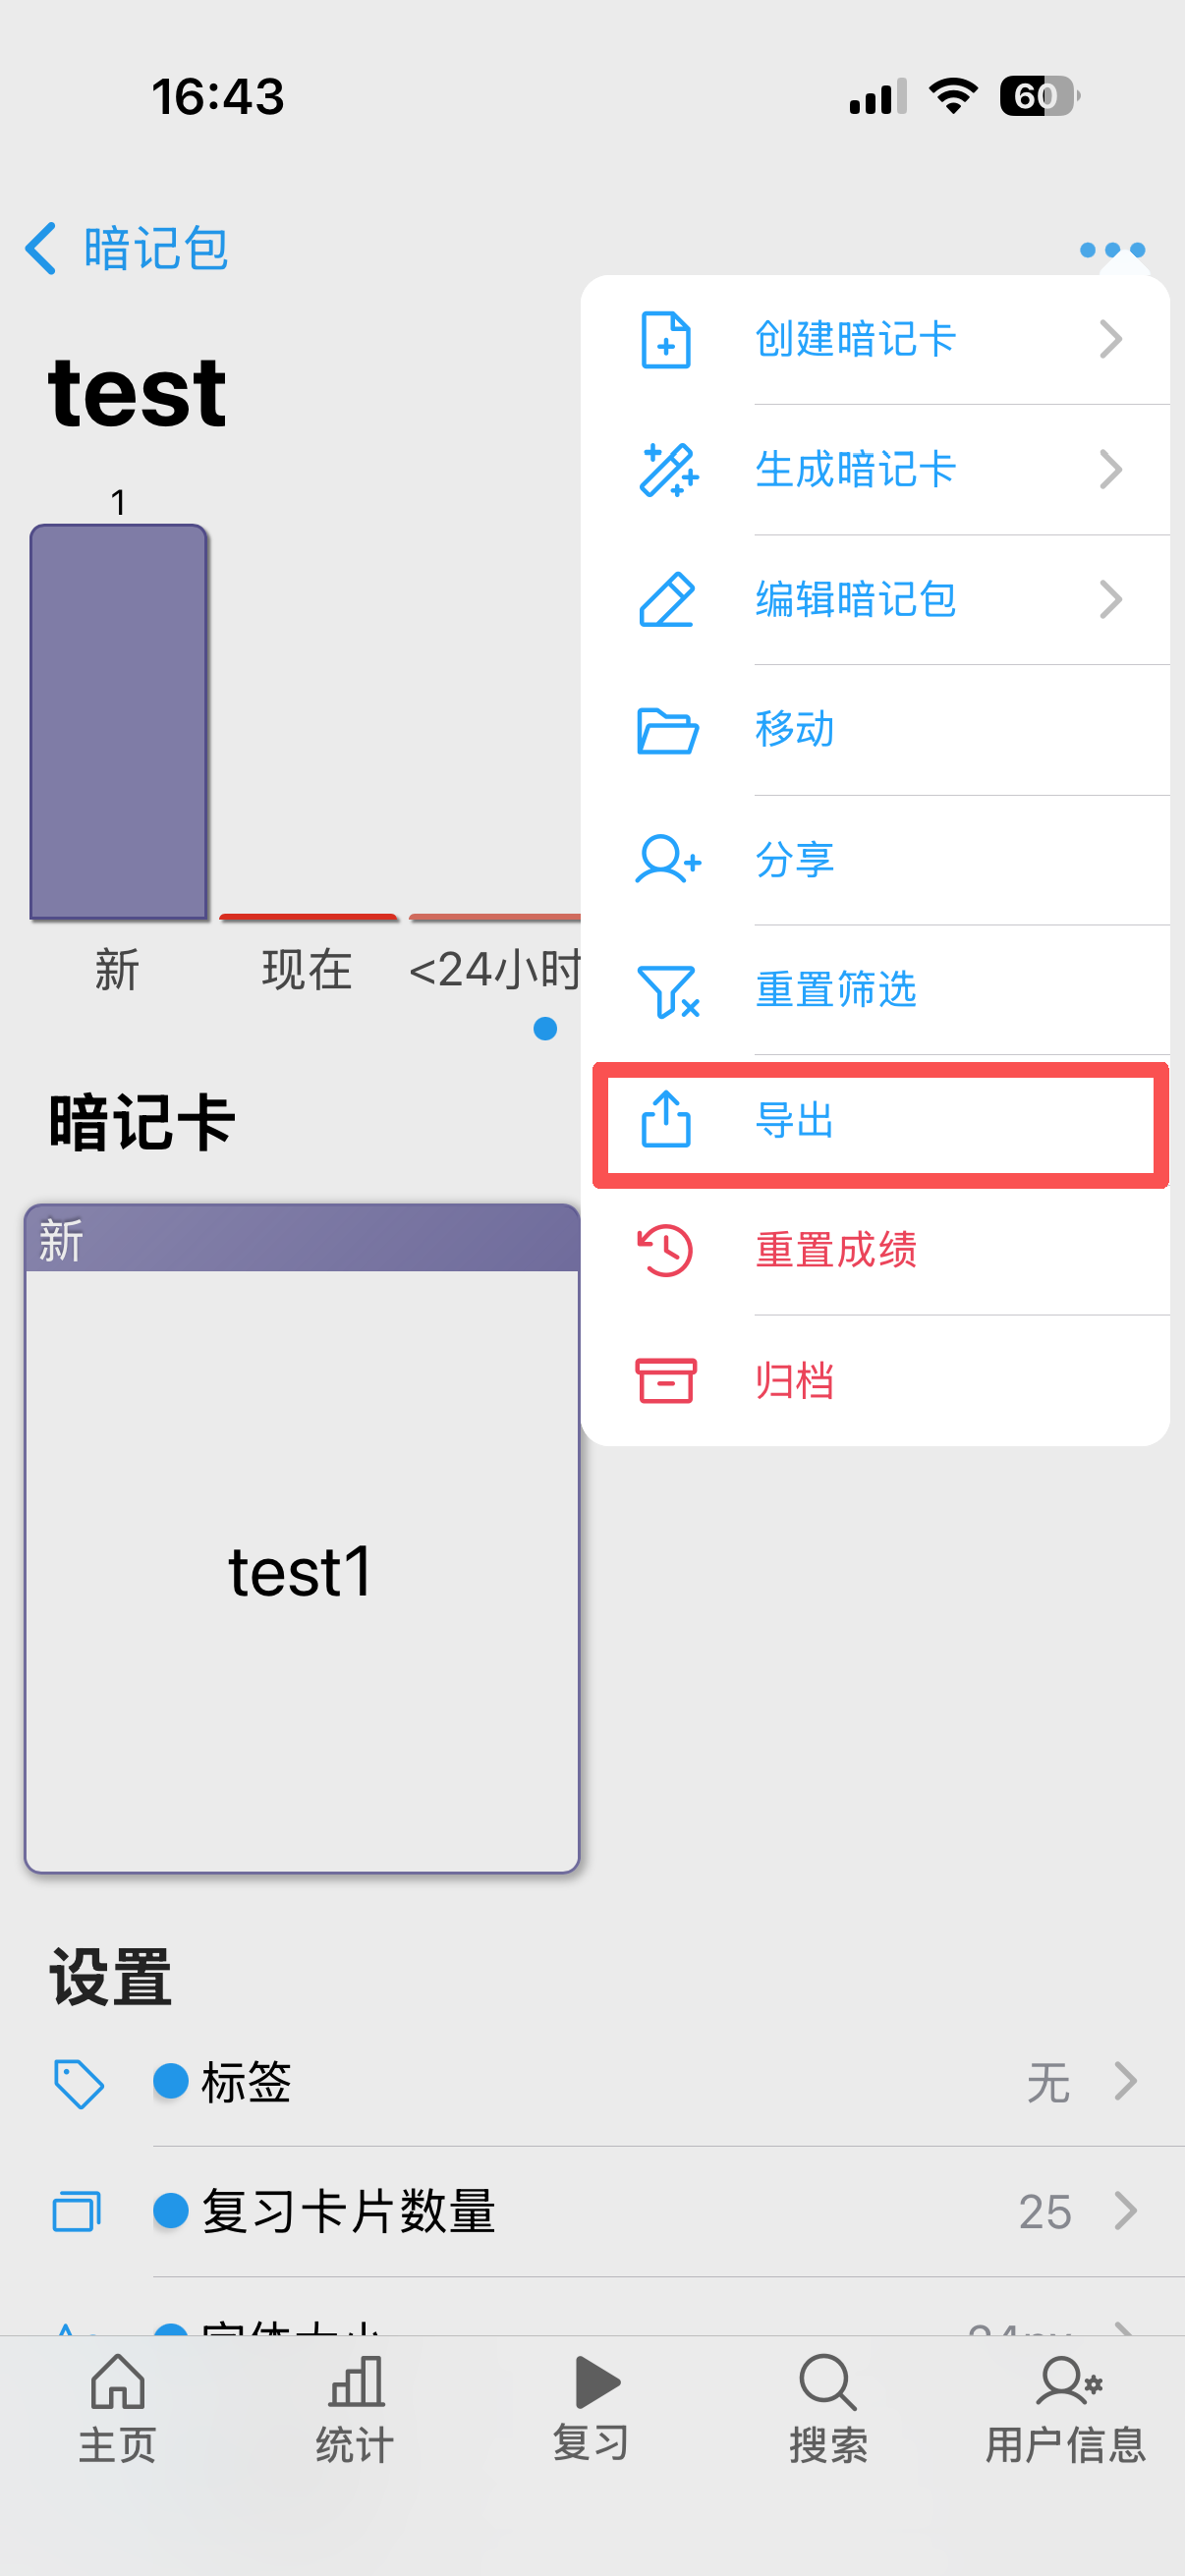Select 导出 from the menu
1185x2576 pixels.
tap(880, 1122)
